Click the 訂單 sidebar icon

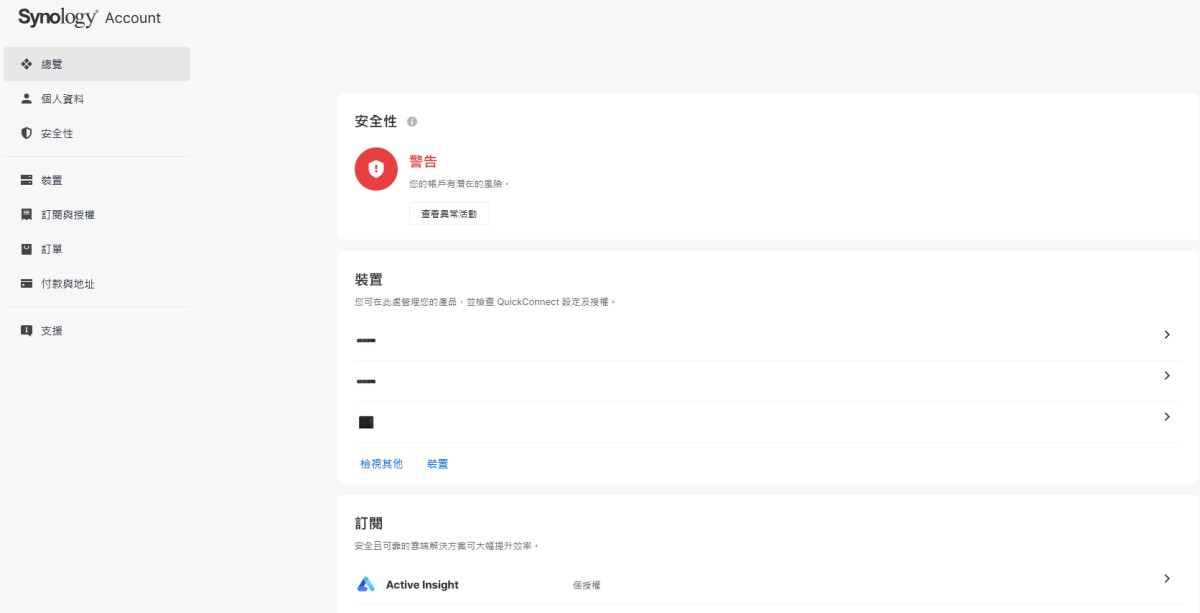point(27,249)
